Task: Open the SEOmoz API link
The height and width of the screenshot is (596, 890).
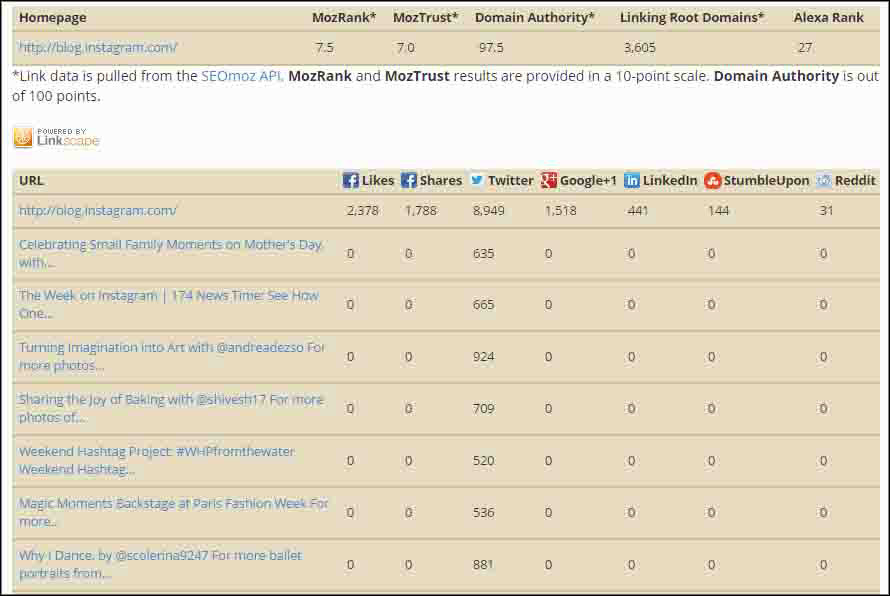Action: coord(242,76)
